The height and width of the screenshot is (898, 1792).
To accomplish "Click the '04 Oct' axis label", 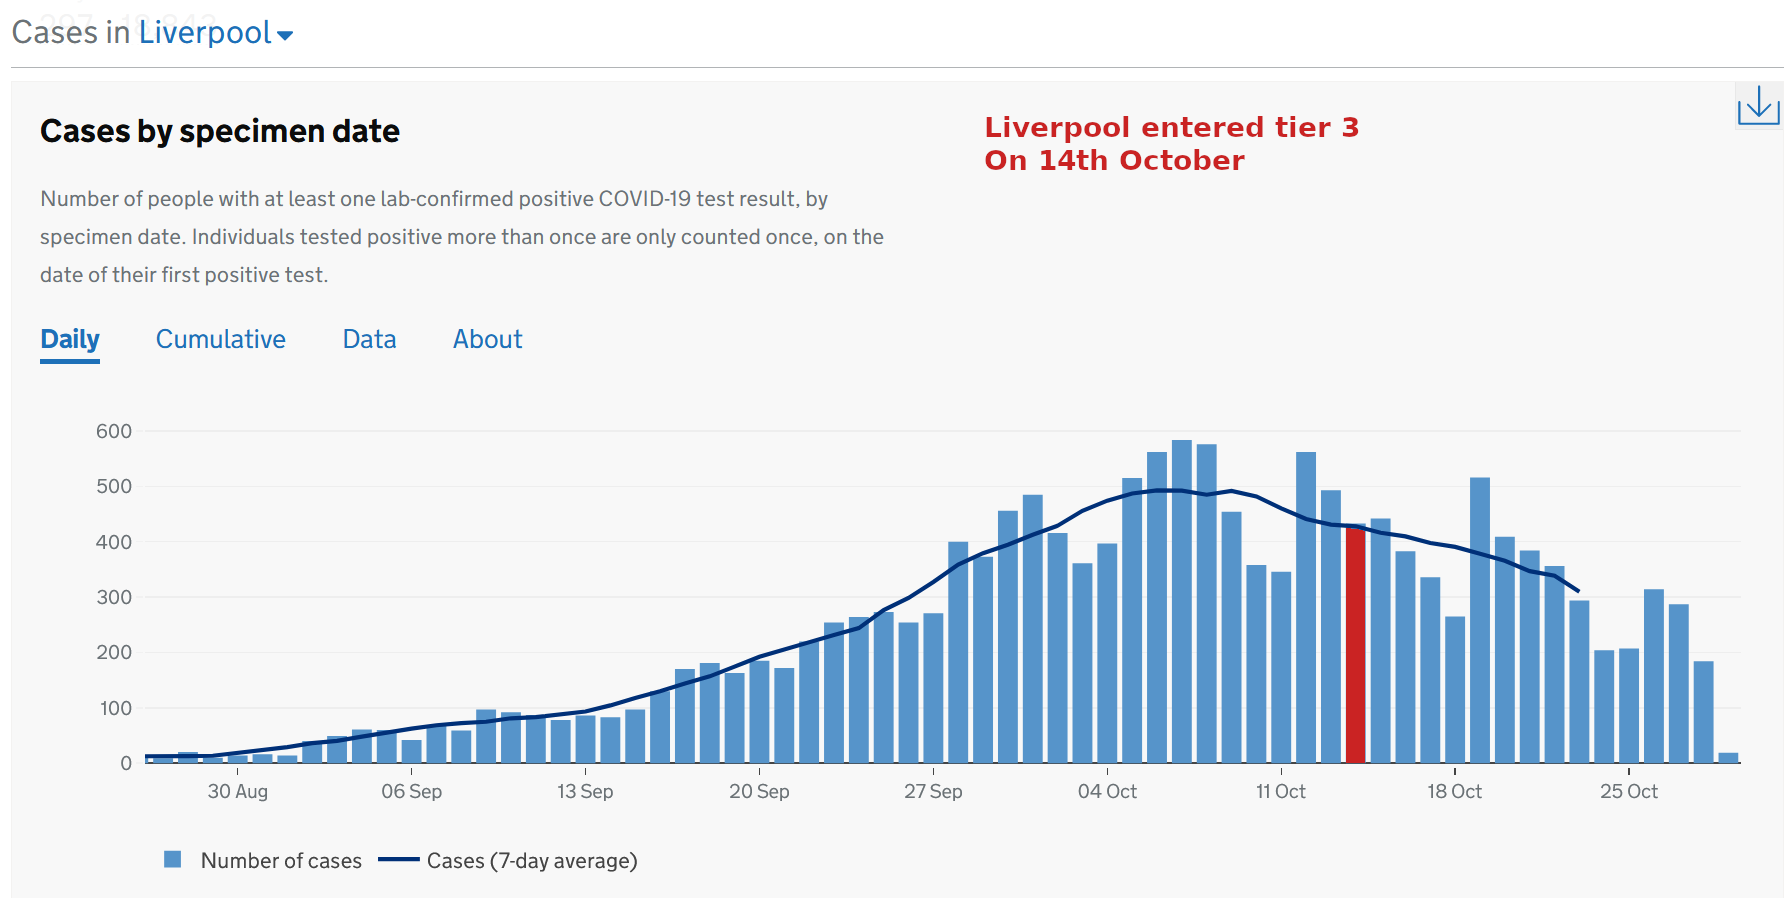I will point(1107,792).
